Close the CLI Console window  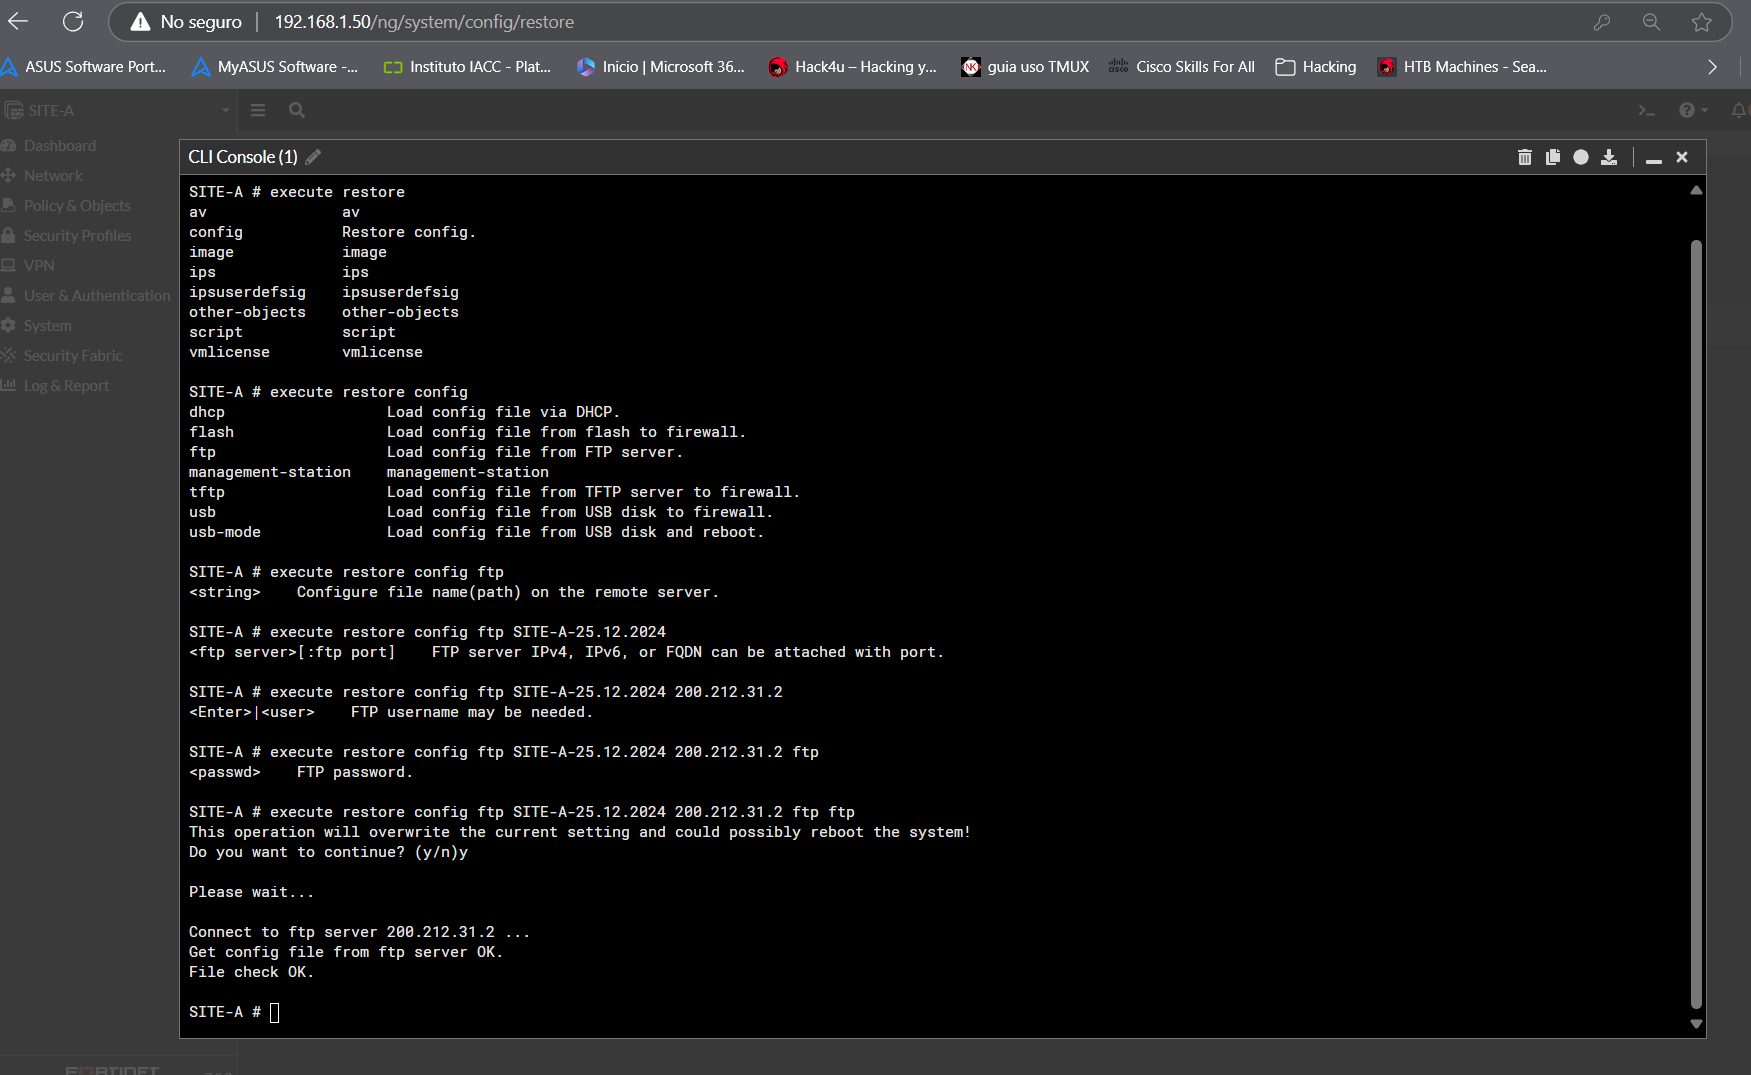[1682, 157]
